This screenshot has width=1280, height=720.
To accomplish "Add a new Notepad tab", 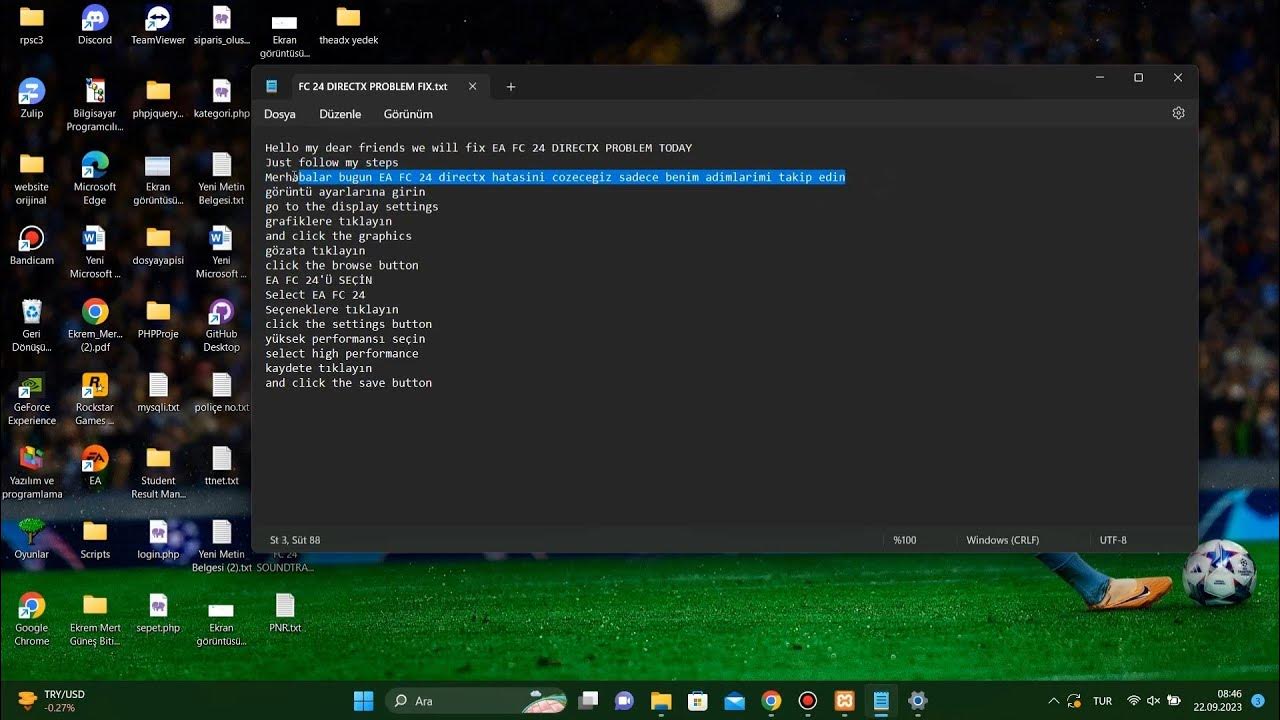I will pyautogui.click(x=510, y=87).
